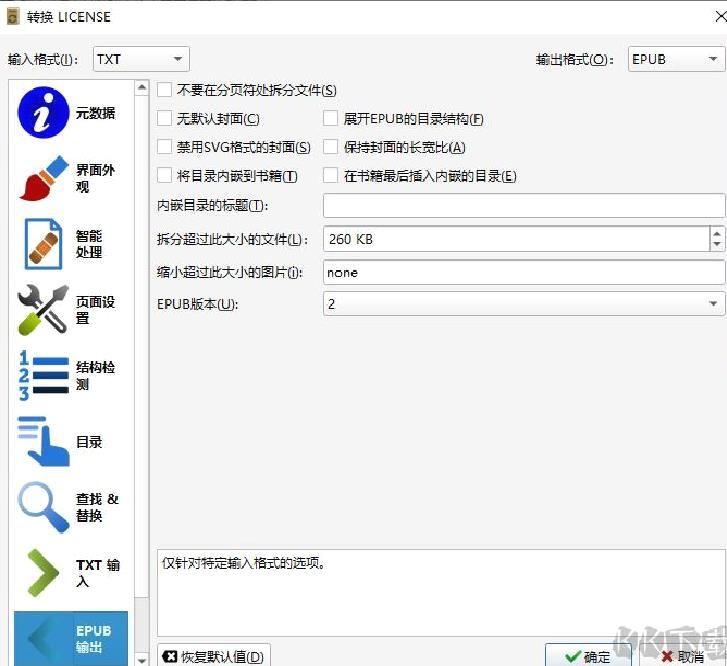Select the TXT 输入 green chevron icon
The width and height of the screenshot is (727, 666).
(43, 573)
